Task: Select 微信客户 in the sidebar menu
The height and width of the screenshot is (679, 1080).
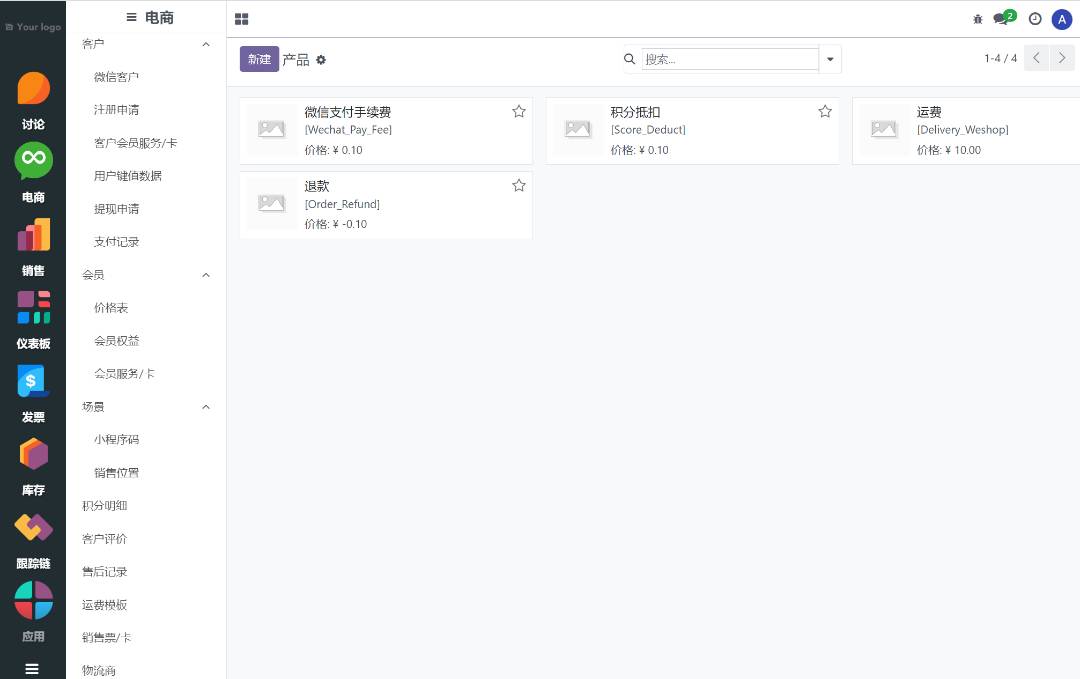Action: click(x=116, y=77)
